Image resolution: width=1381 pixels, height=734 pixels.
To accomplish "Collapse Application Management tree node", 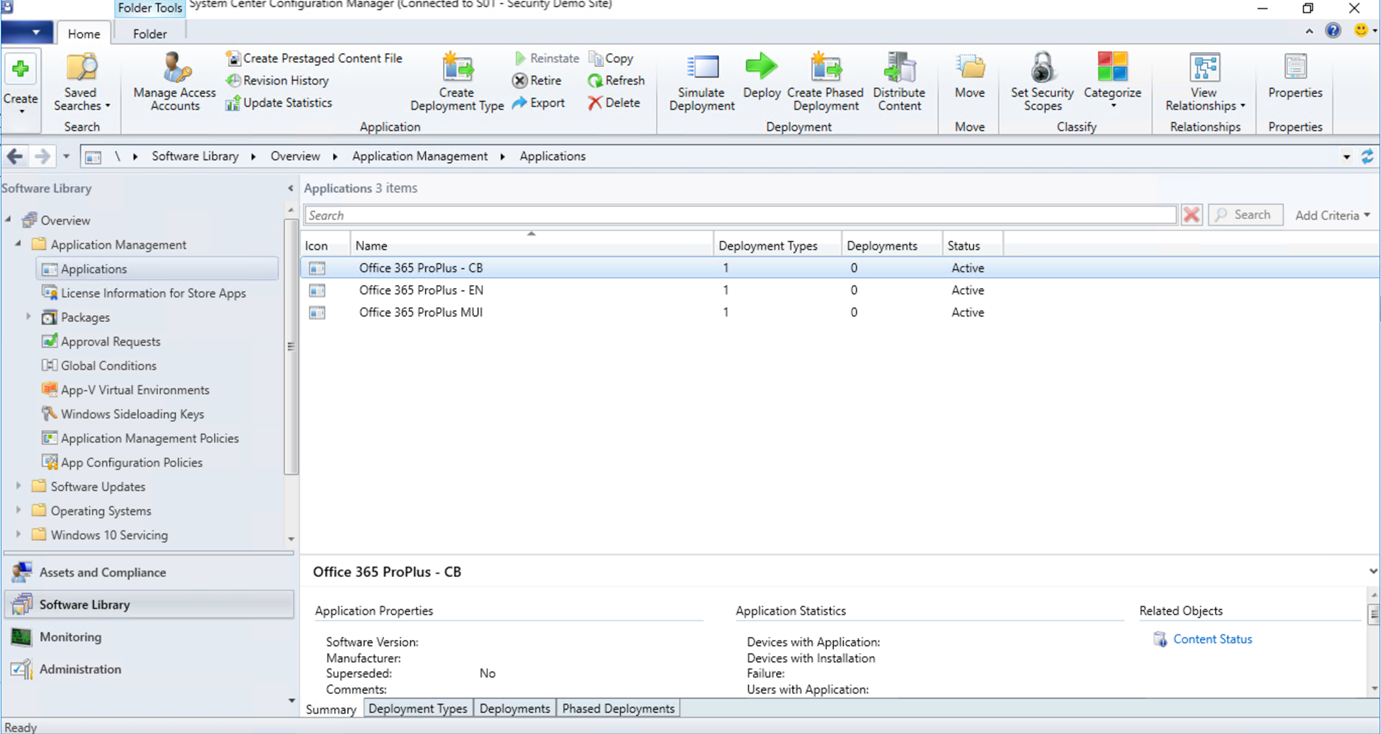I will click(18, 244).
